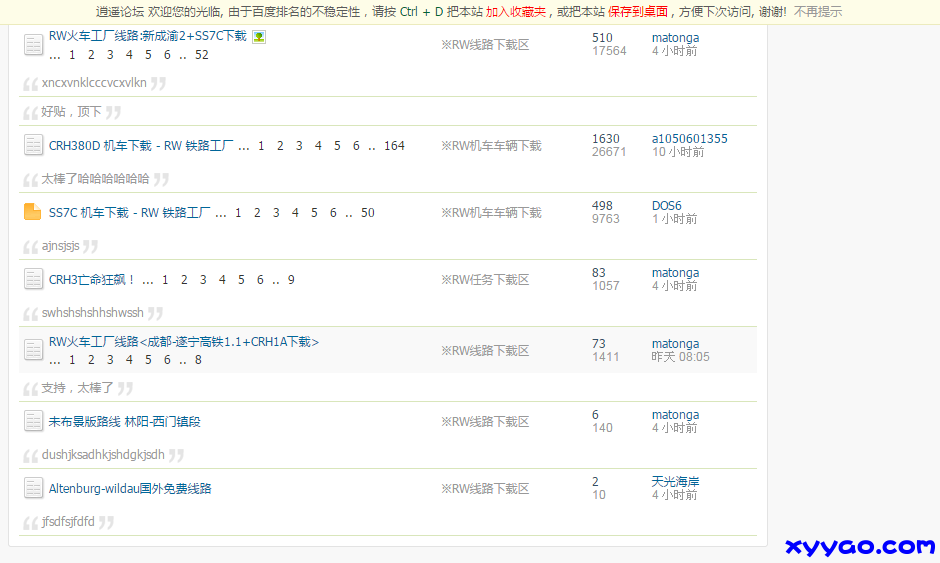Open thread CRH380D 机车下载 - RW 铁路工厂
The image size is (940, 563).
pyautogui.click(x=141, y=146)
